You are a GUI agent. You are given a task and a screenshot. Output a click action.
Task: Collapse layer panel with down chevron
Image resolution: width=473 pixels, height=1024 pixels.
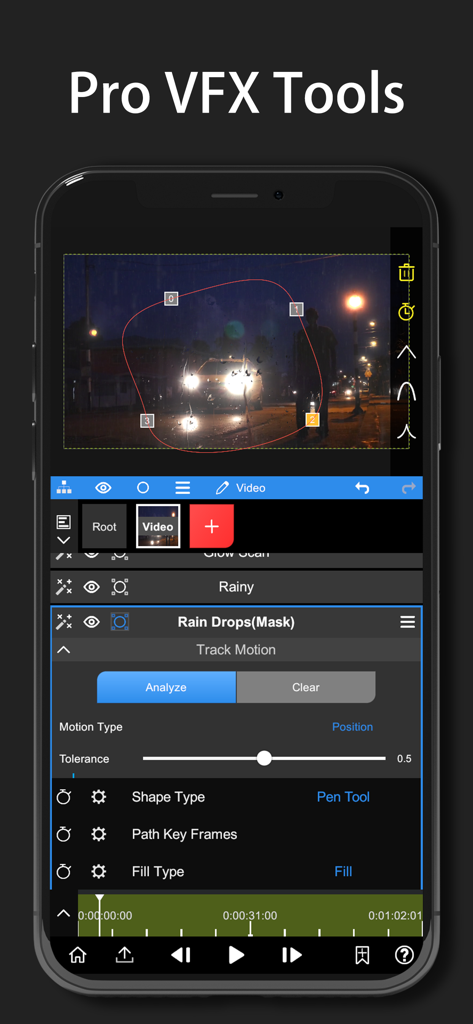click(x=63, y=540)
